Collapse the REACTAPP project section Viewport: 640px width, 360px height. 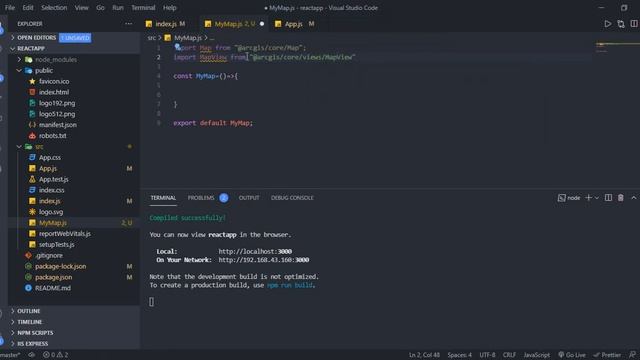[x=31, y=49]
